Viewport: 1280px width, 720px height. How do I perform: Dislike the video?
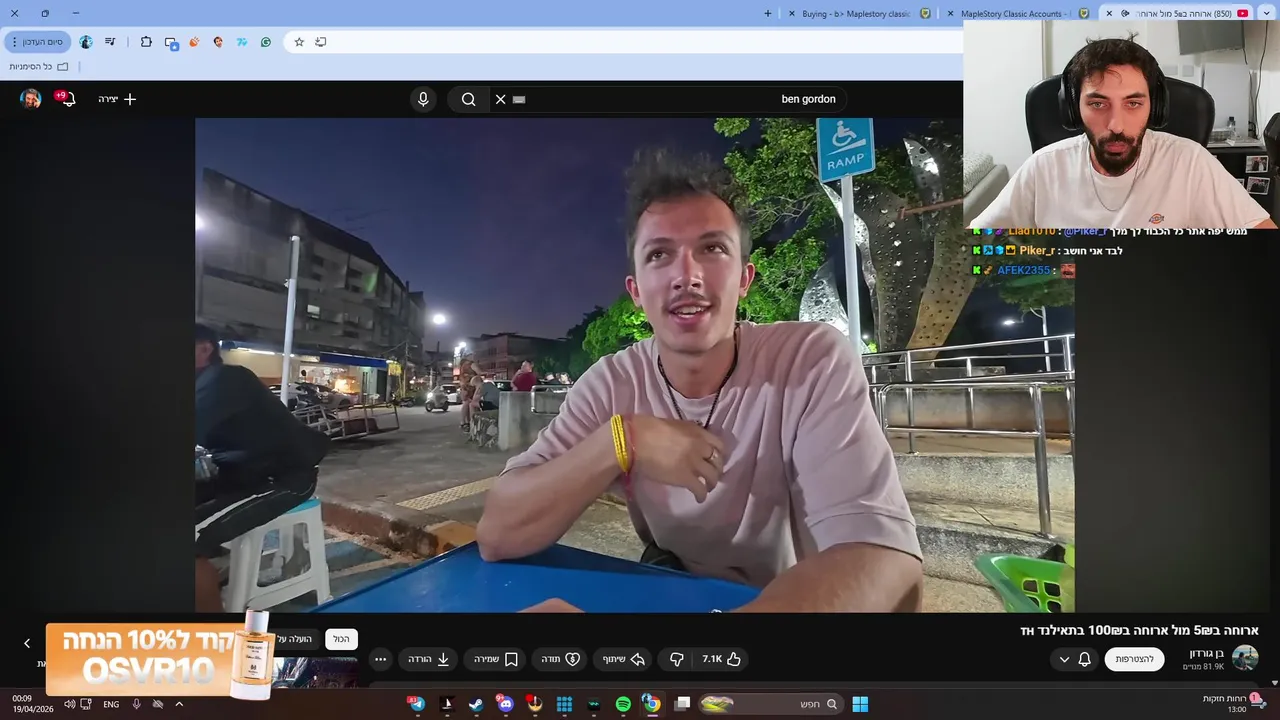coord(676,659)
